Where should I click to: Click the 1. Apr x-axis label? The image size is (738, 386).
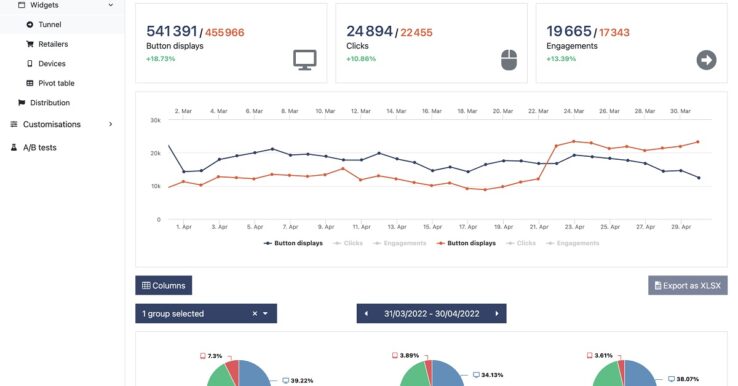coord(184,227)
